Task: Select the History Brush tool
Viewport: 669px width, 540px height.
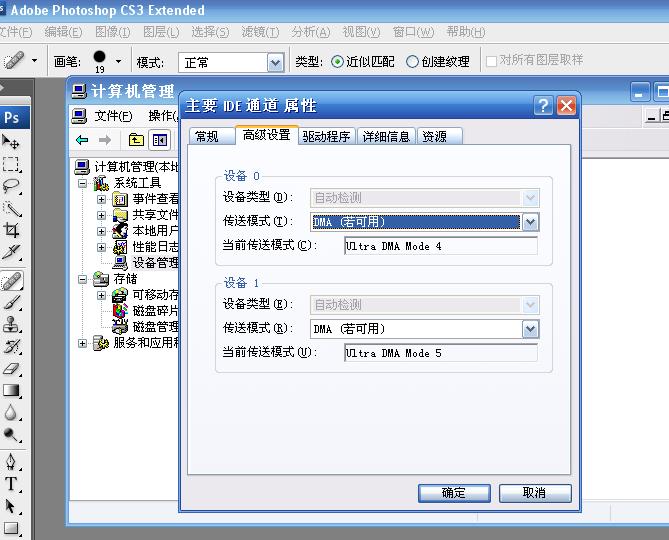Action: 12,347
